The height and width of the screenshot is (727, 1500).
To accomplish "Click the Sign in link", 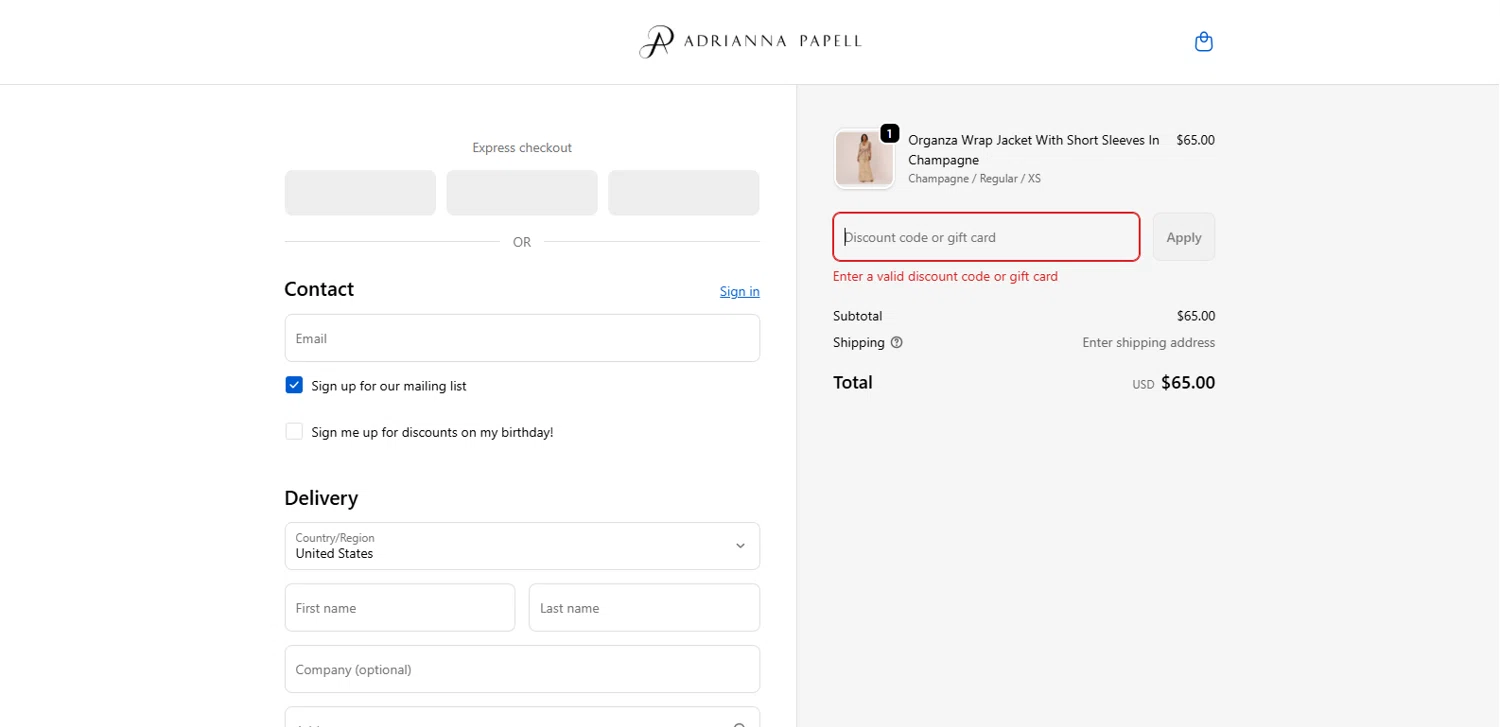I will click(739, 291).
